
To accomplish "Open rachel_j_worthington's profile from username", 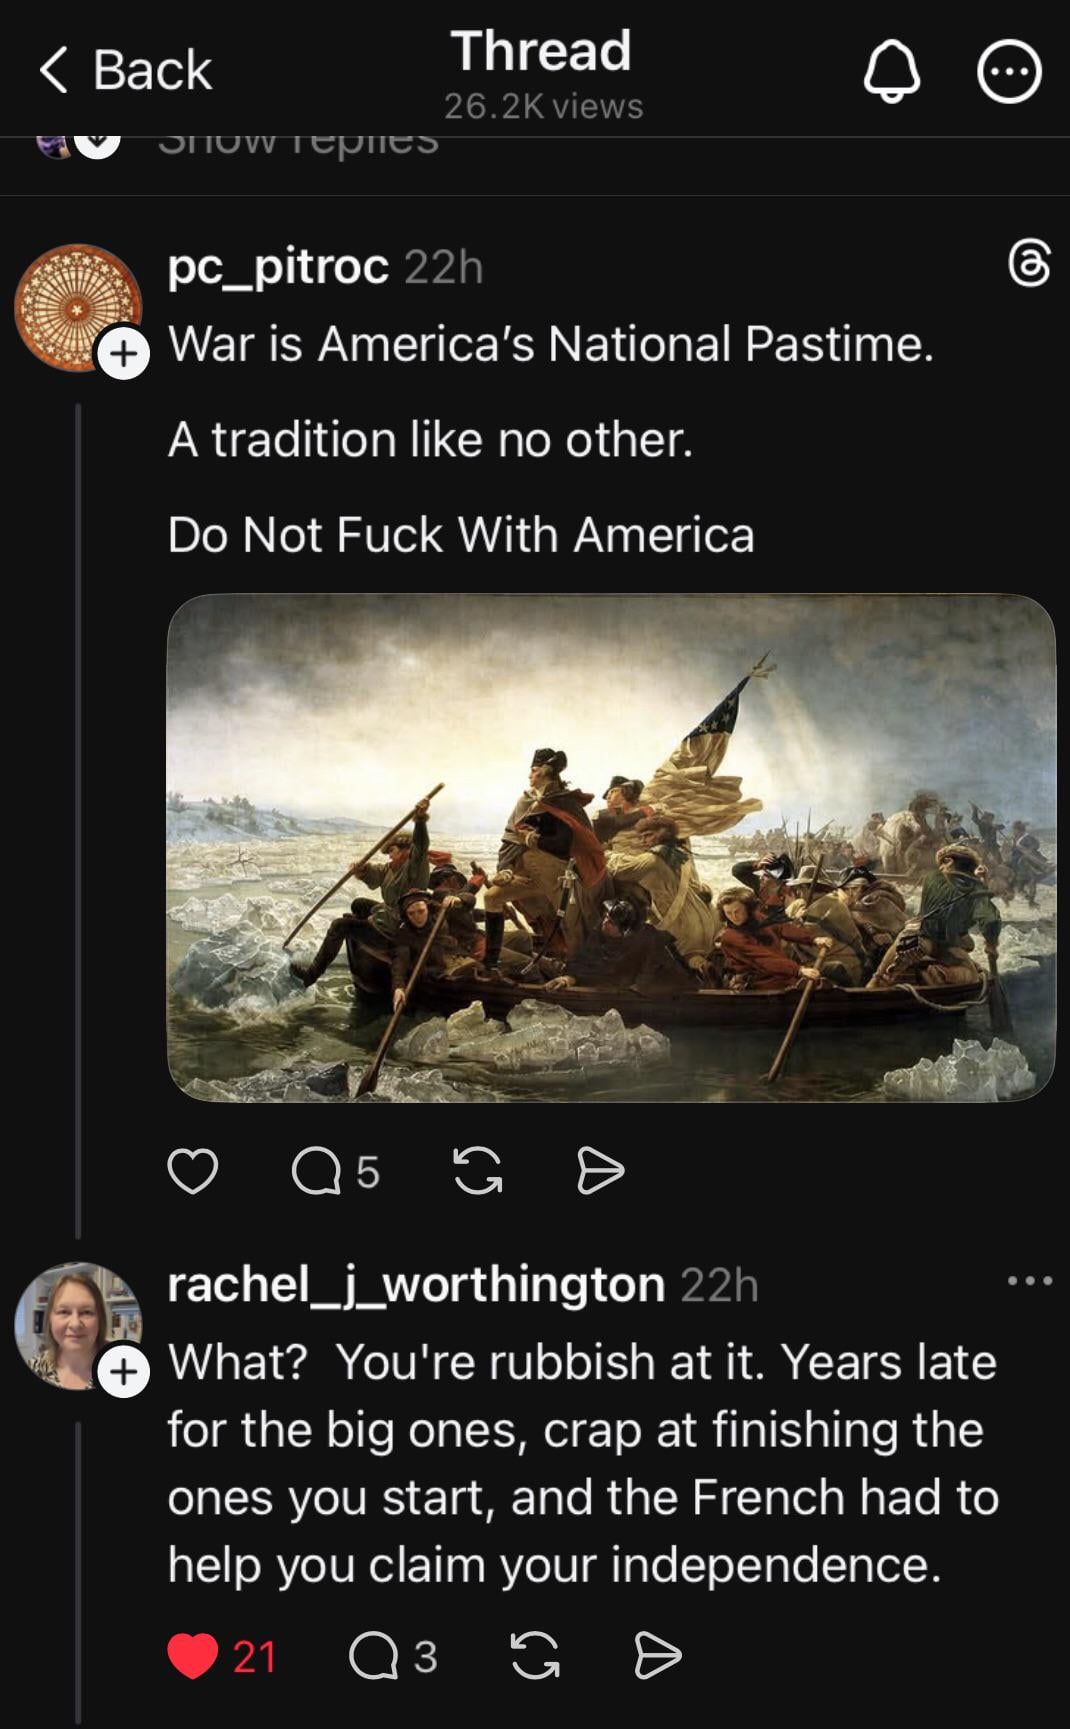I will click(x=416, y=1284).
